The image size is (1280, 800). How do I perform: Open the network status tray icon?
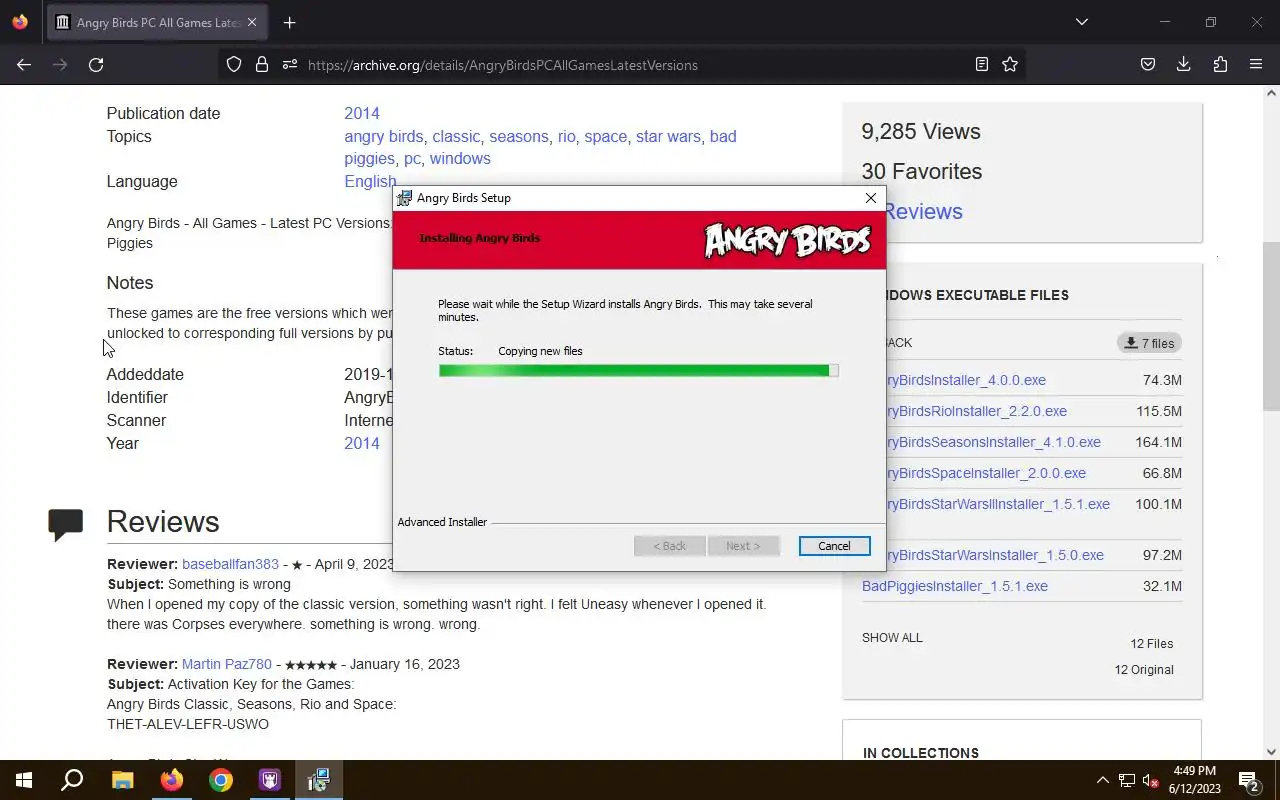tap(1127, 780)
